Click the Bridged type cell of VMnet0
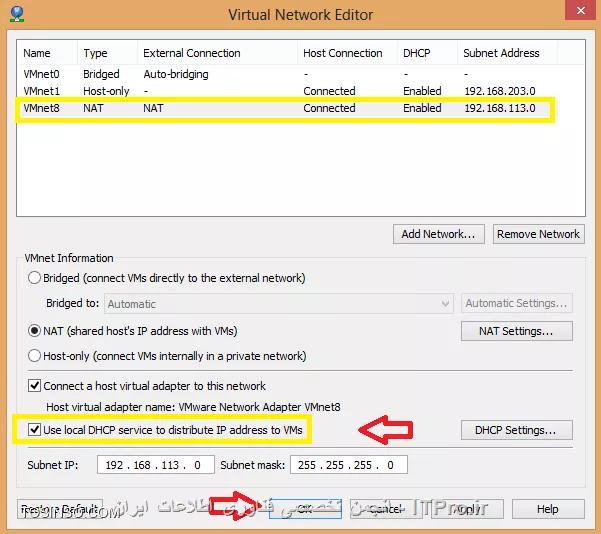This screenshot has width=601, height=534. point(101,74)
